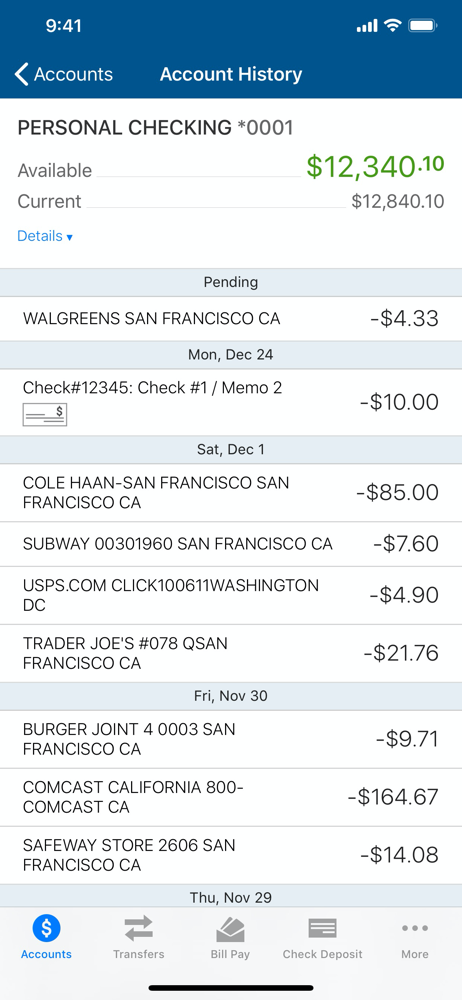Tap the Accounts dollar-sign icon
Viewport: 462px width, 1000px height.
click(46, 928)
